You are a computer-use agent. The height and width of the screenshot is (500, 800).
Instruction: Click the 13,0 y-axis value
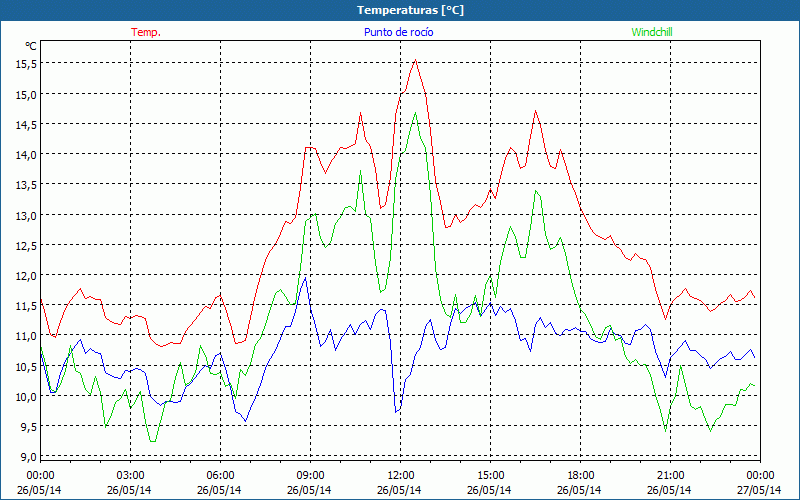pos(27,215)
